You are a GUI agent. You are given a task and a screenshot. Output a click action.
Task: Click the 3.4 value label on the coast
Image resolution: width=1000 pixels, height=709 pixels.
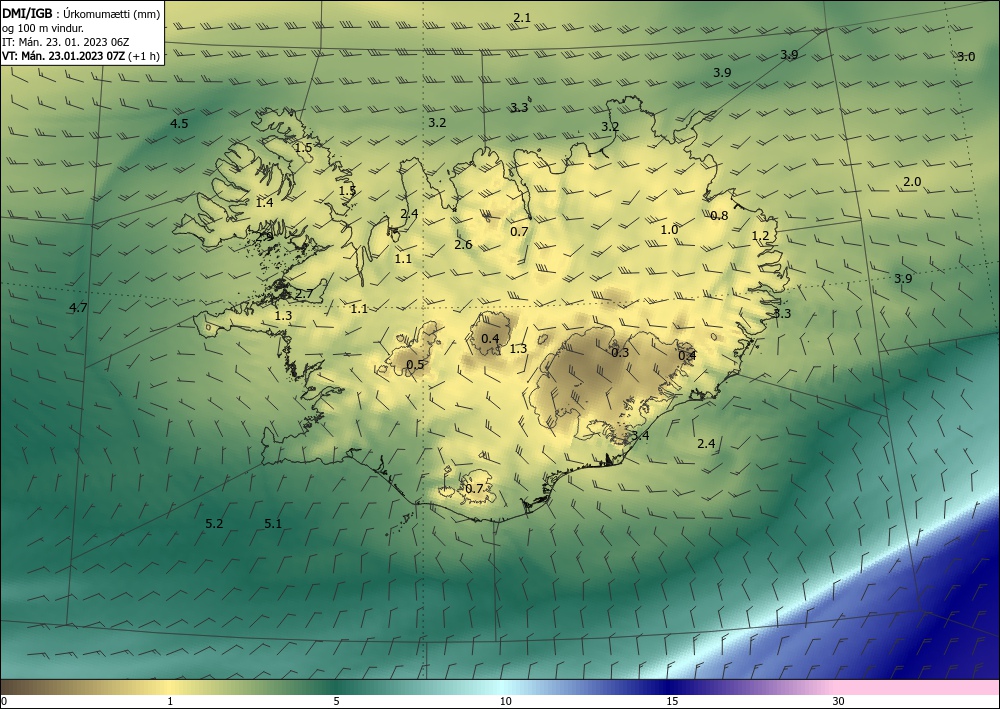(640, 435)
